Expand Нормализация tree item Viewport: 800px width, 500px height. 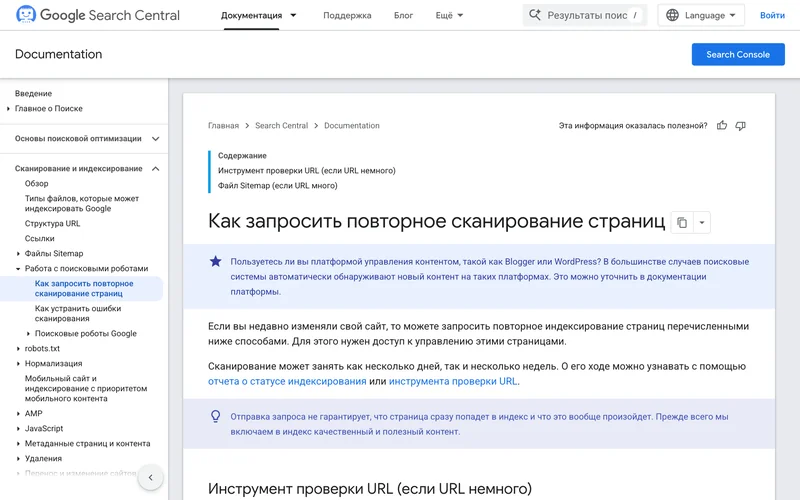pos(18,364)
